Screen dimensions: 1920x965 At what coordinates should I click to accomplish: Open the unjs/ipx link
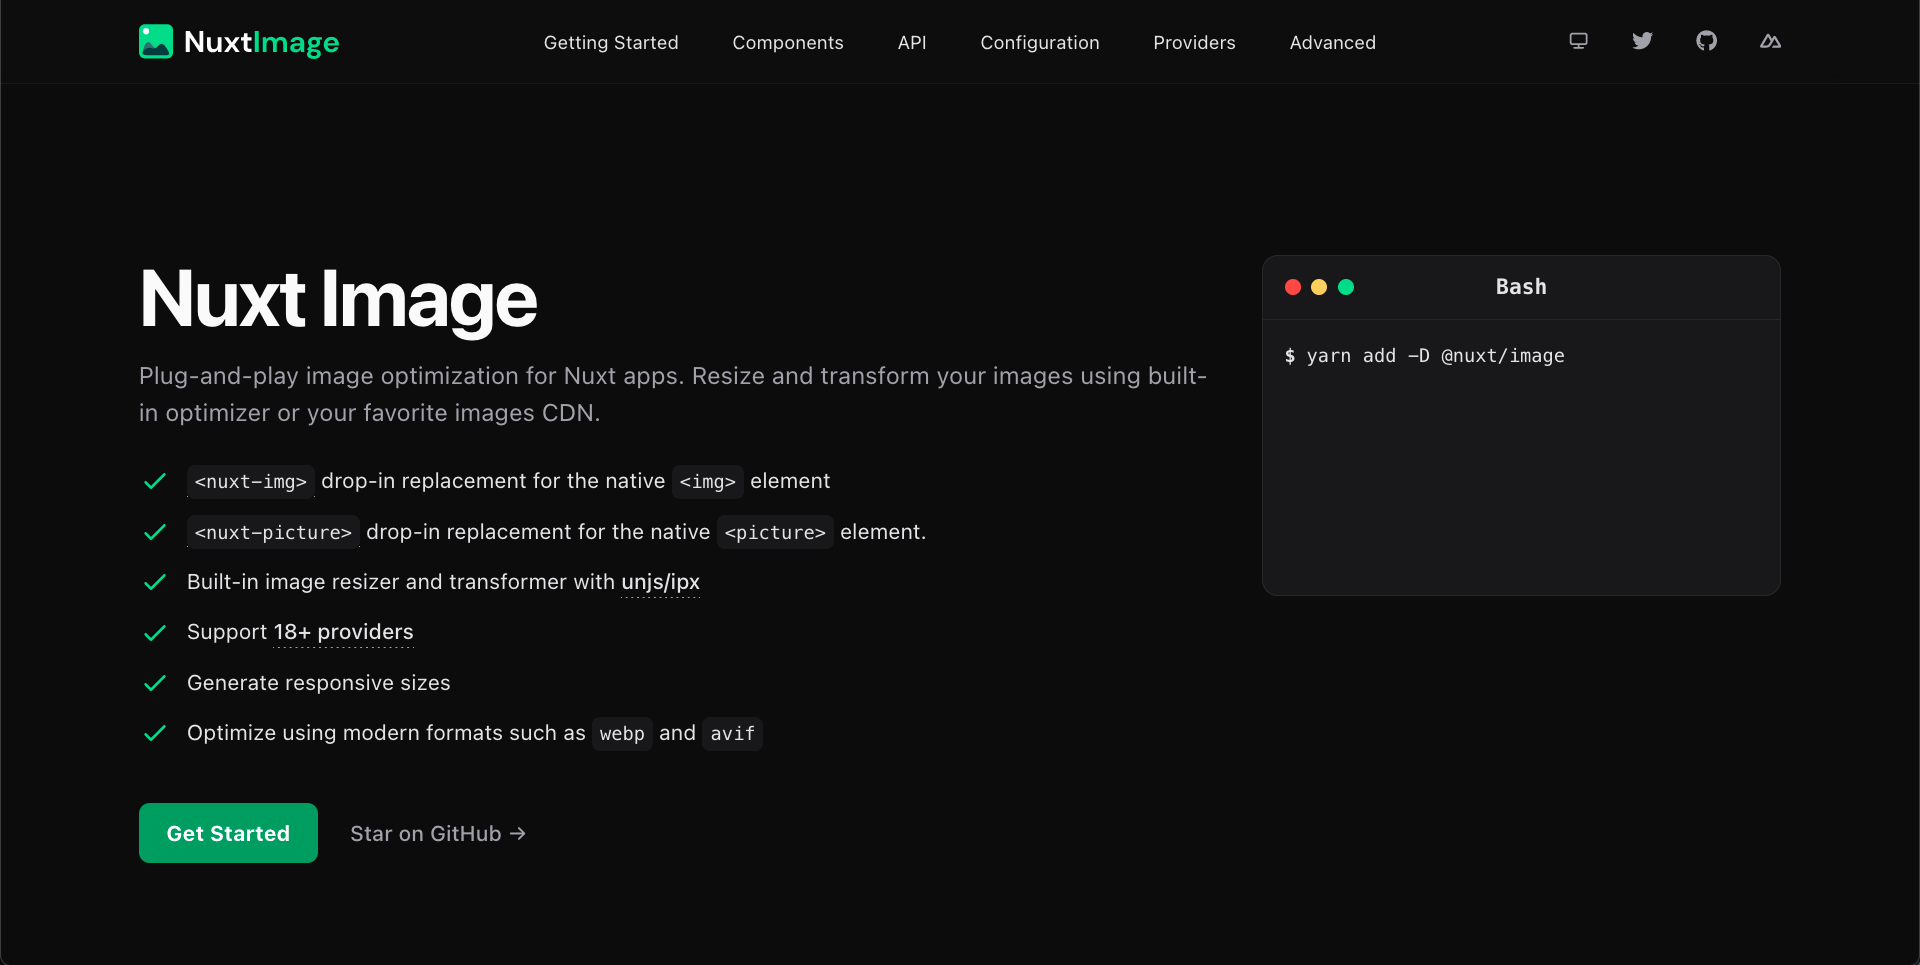pyautogui.click(x=661, y=582)
